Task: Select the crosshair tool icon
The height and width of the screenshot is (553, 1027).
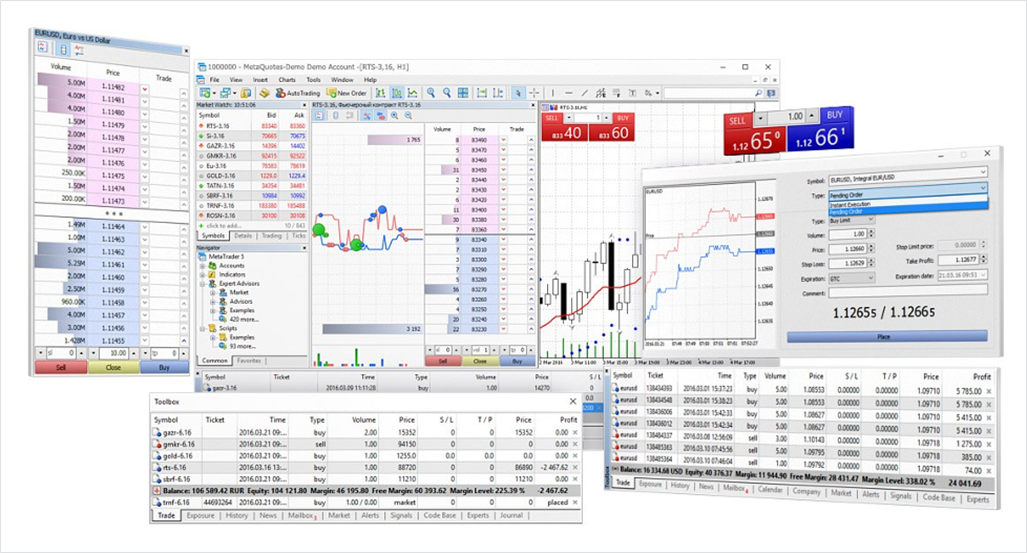Action: [x=534, y=93]
